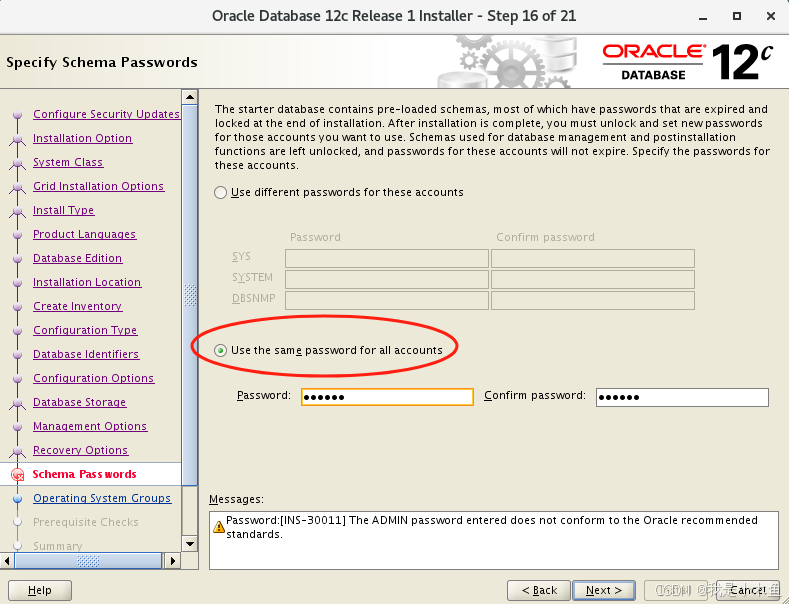Click the Database Edition step bullet

coord(18,259)
